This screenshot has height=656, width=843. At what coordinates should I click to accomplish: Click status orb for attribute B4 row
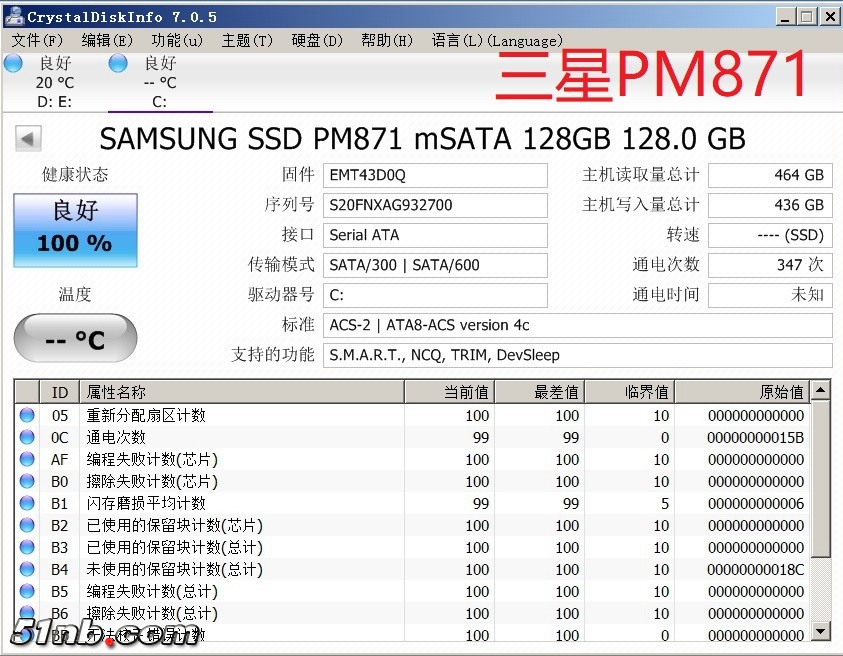[27, 569]
